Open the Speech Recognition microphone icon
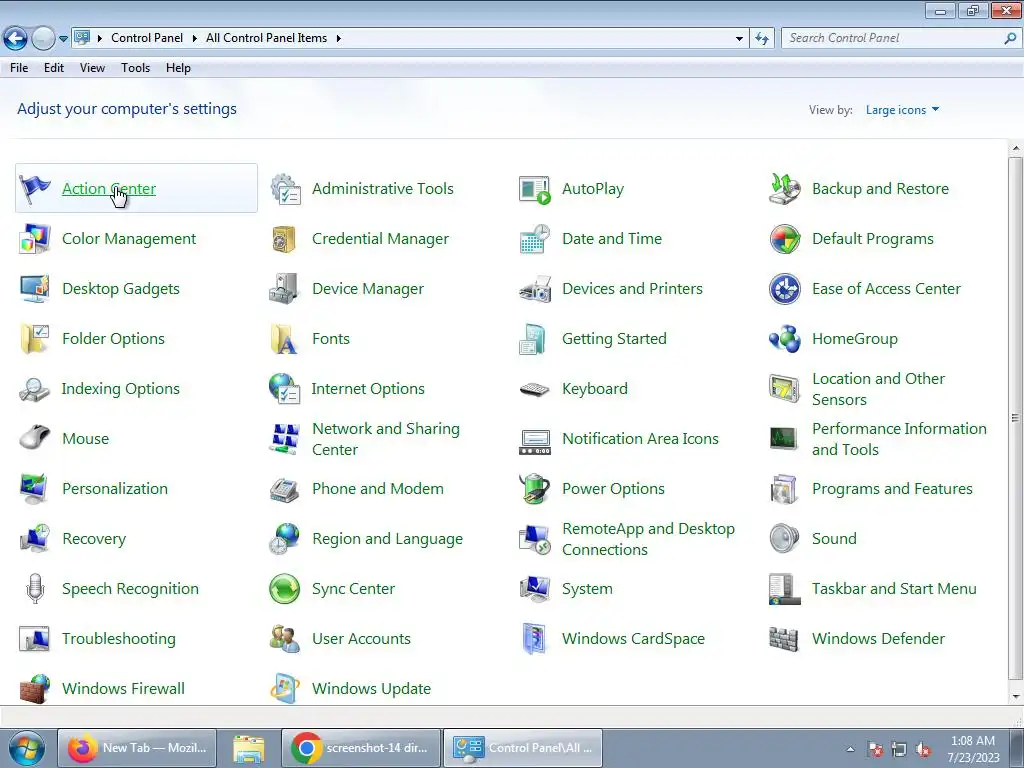The height and width of the screenshot is (768, 1024). pyautogui.click(x=35, y=588)
